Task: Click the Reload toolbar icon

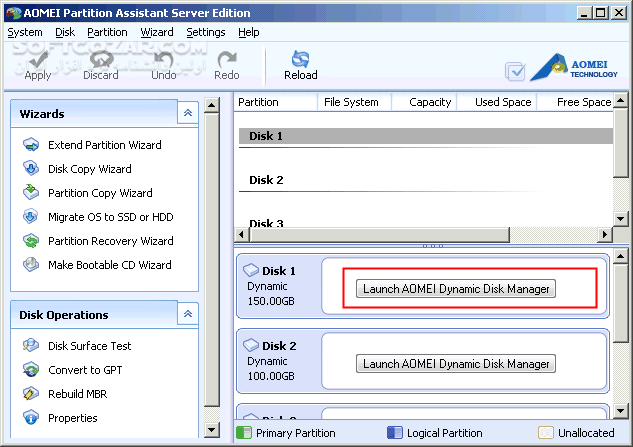Action: tap(300, 65)
